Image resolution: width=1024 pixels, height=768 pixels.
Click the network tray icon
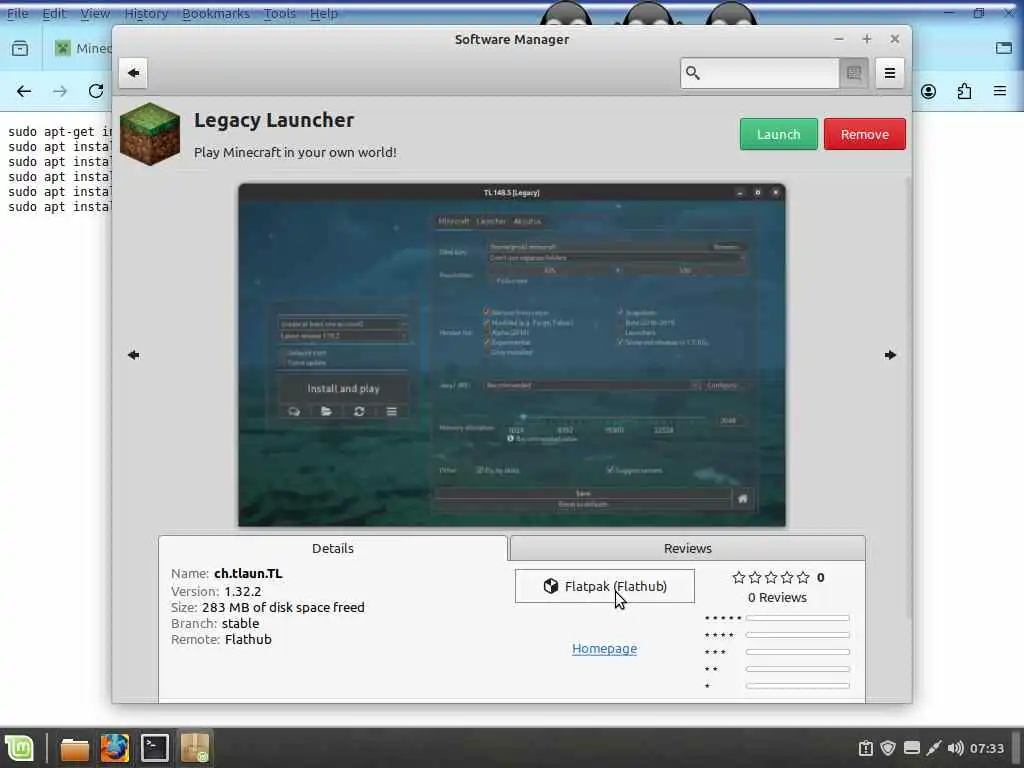pos(934,748)
